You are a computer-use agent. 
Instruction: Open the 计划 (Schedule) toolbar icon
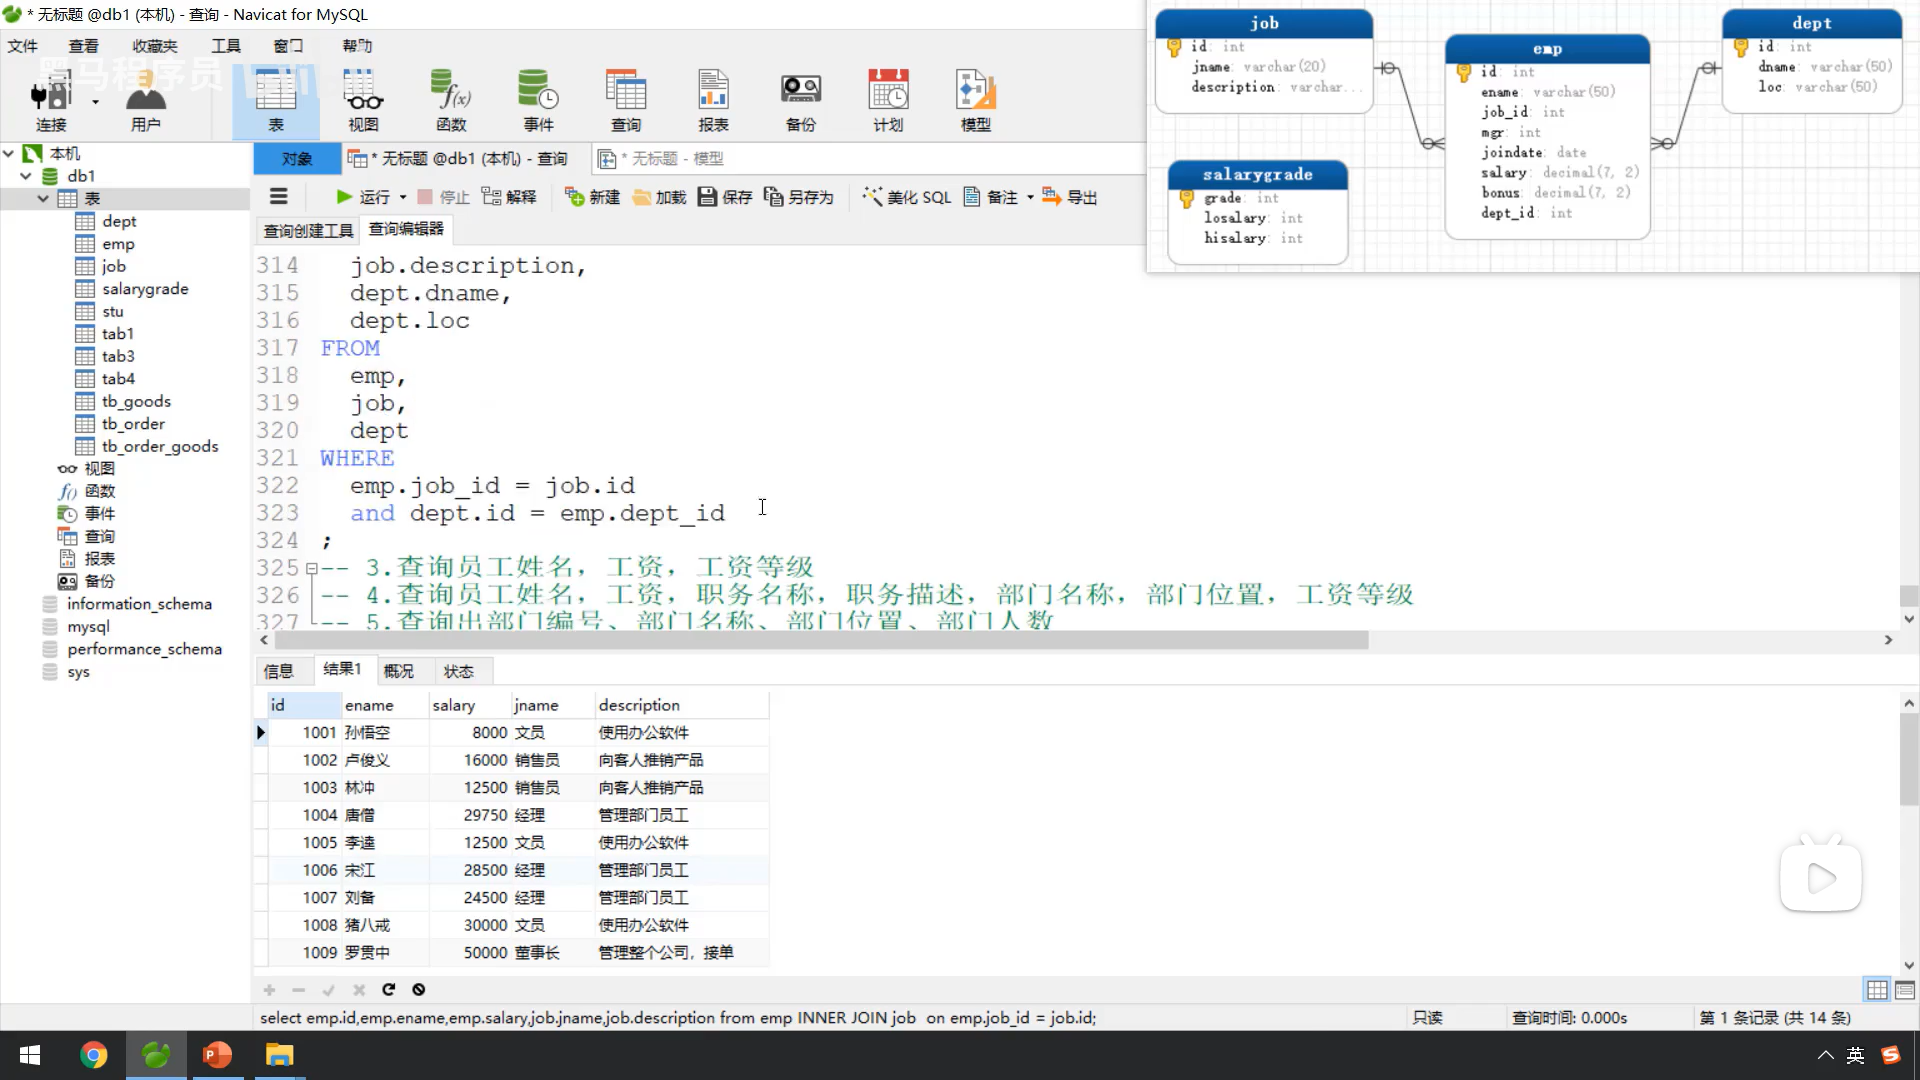tap(888, 100)
